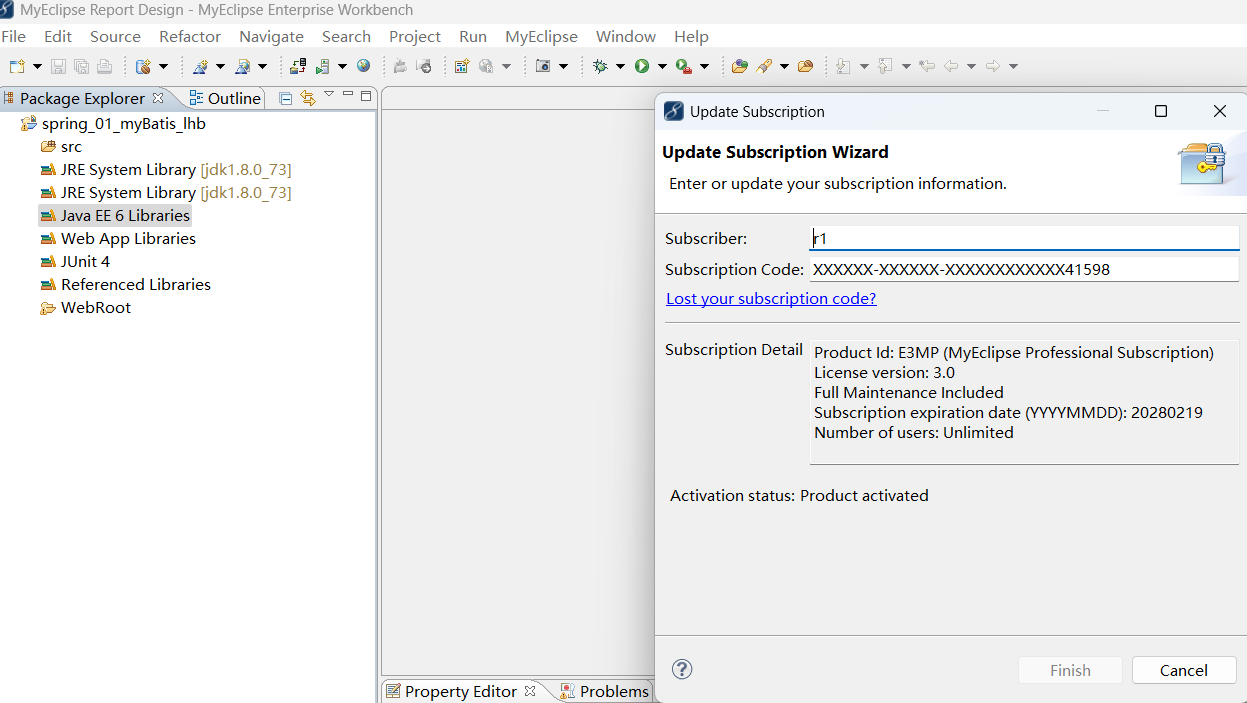The height and width of the screenshot is (703, 1247).
Task: Click the Last Edit Location arrow icon
Action: [x=927, y=66]
